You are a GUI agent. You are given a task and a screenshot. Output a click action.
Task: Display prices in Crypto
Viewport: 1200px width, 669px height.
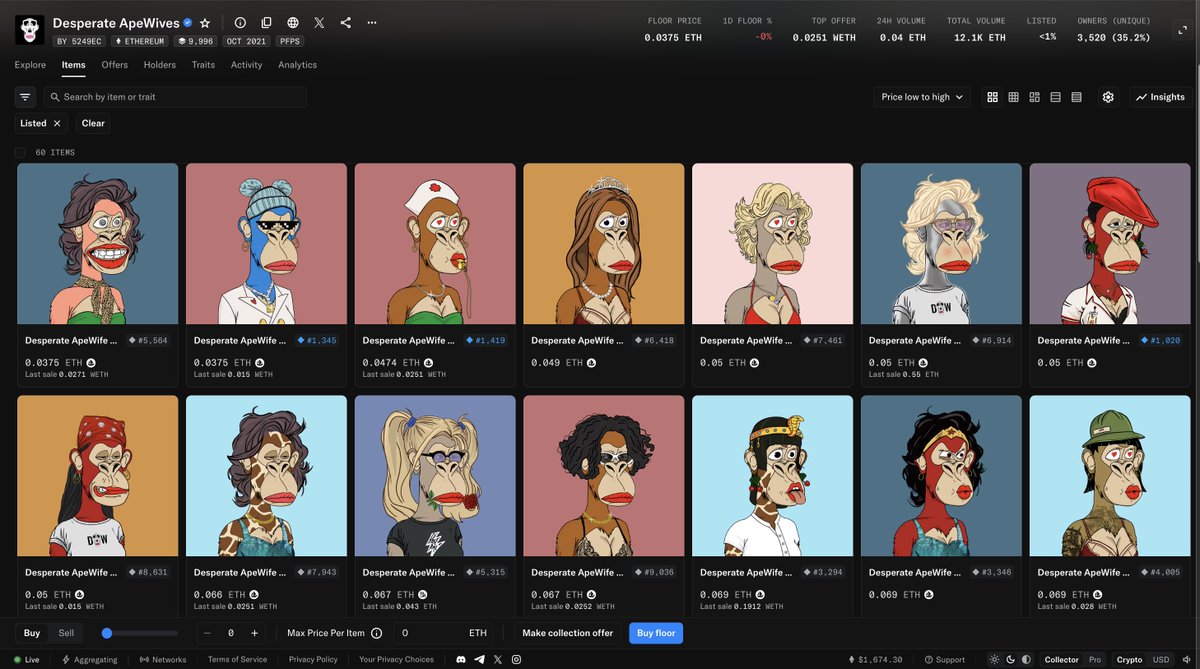(1129, 659)
